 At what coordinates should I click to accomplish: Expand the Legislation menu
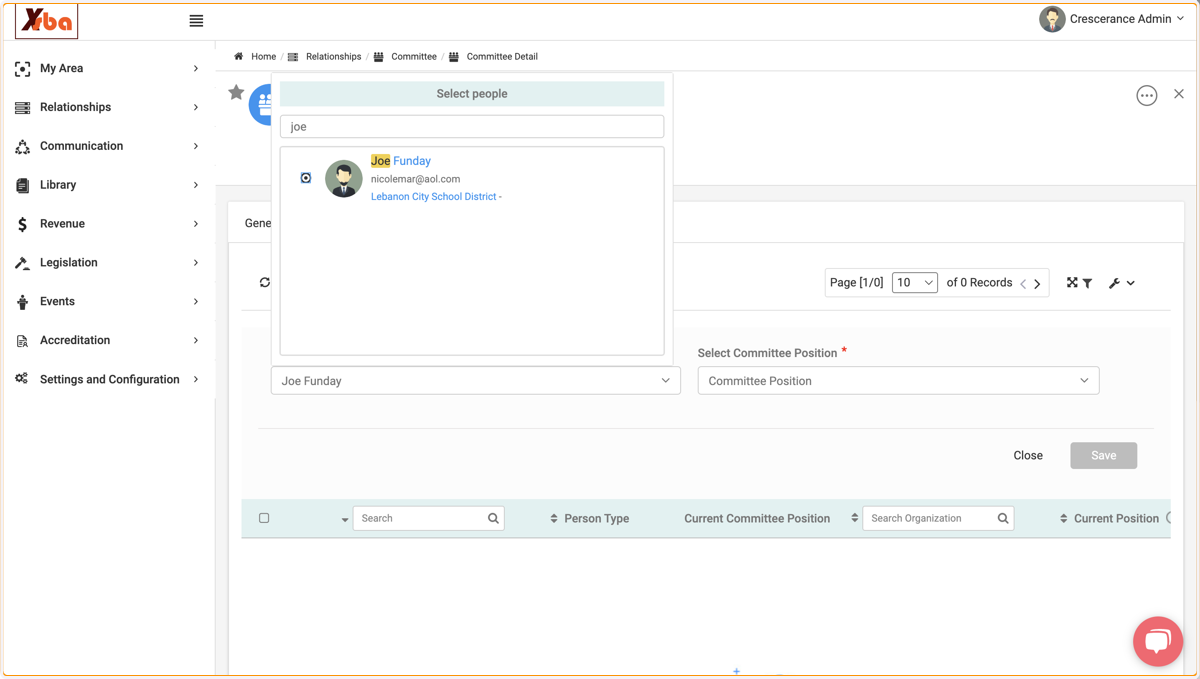(x=196, y=263)
